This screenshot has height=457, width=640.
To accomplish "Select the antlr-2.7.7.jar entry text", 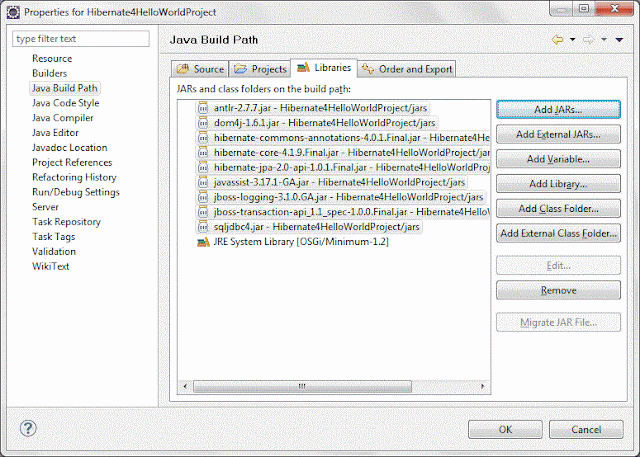I will coord(320,108).
